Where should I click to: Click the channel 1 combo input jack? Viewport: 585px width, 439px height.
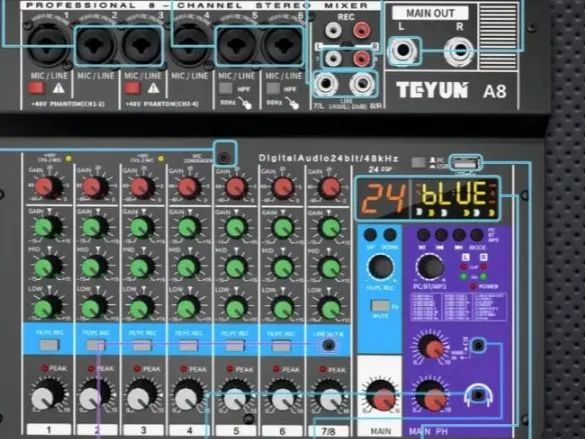pos(48,44)
